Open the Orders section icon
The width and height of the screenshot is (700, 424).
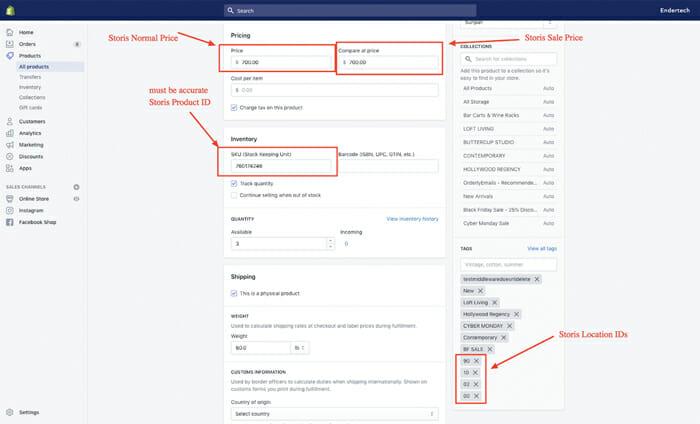click(10, 44)
